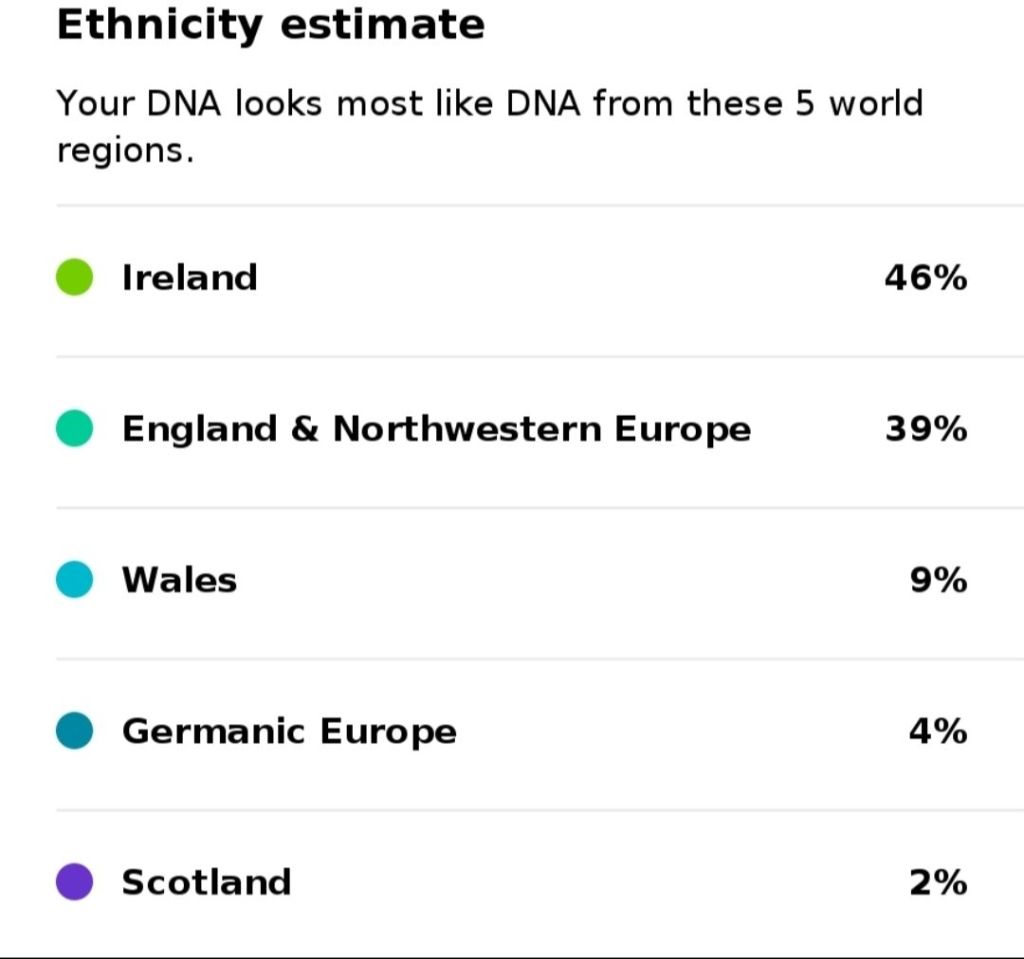Open England & Northwestern Europe region label

436,429
